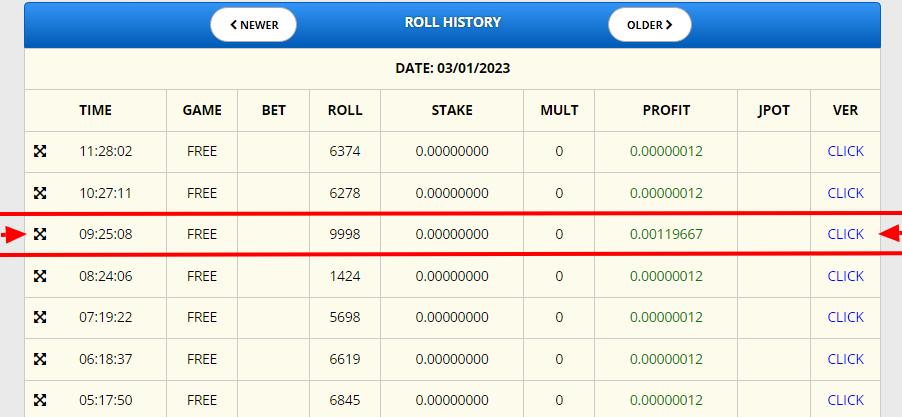The height and width of the screenshot is (417, 902).
Task: Click profit value in 11:28:02 row
Action: pyautogui.click(x=666, y=151)
